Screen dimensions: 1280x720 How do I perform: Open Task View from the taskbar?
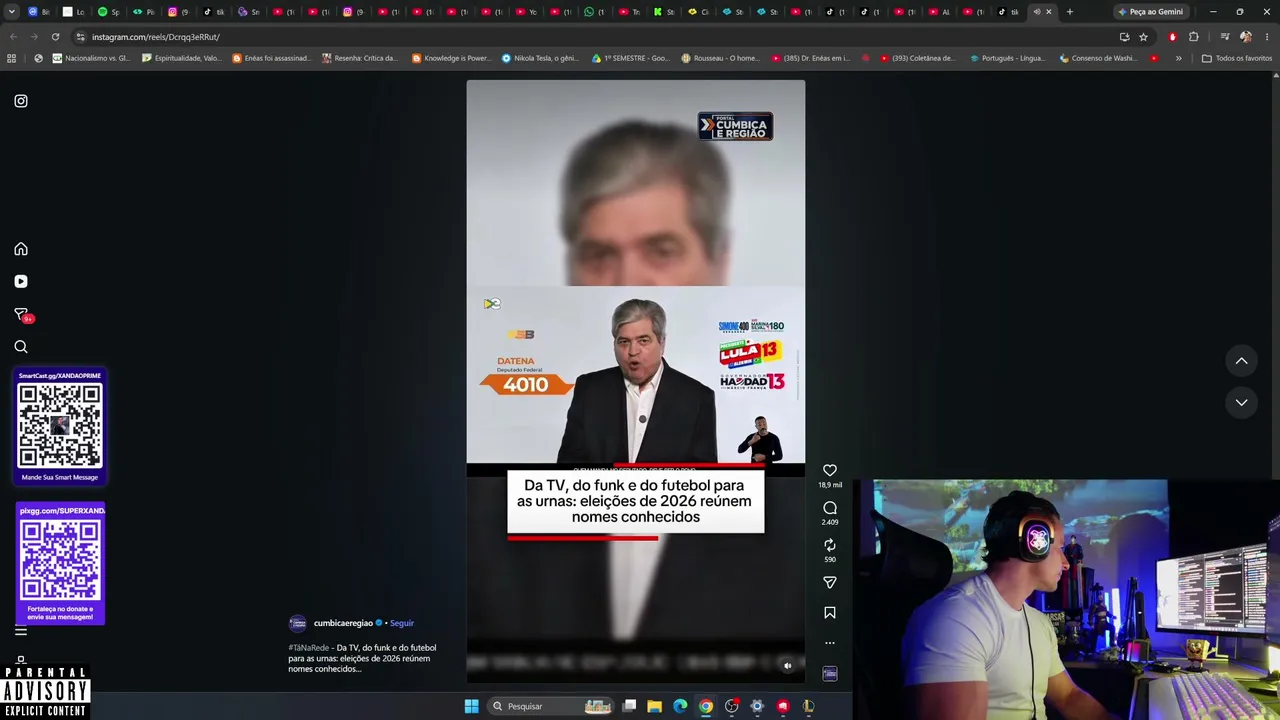[629, 706]
